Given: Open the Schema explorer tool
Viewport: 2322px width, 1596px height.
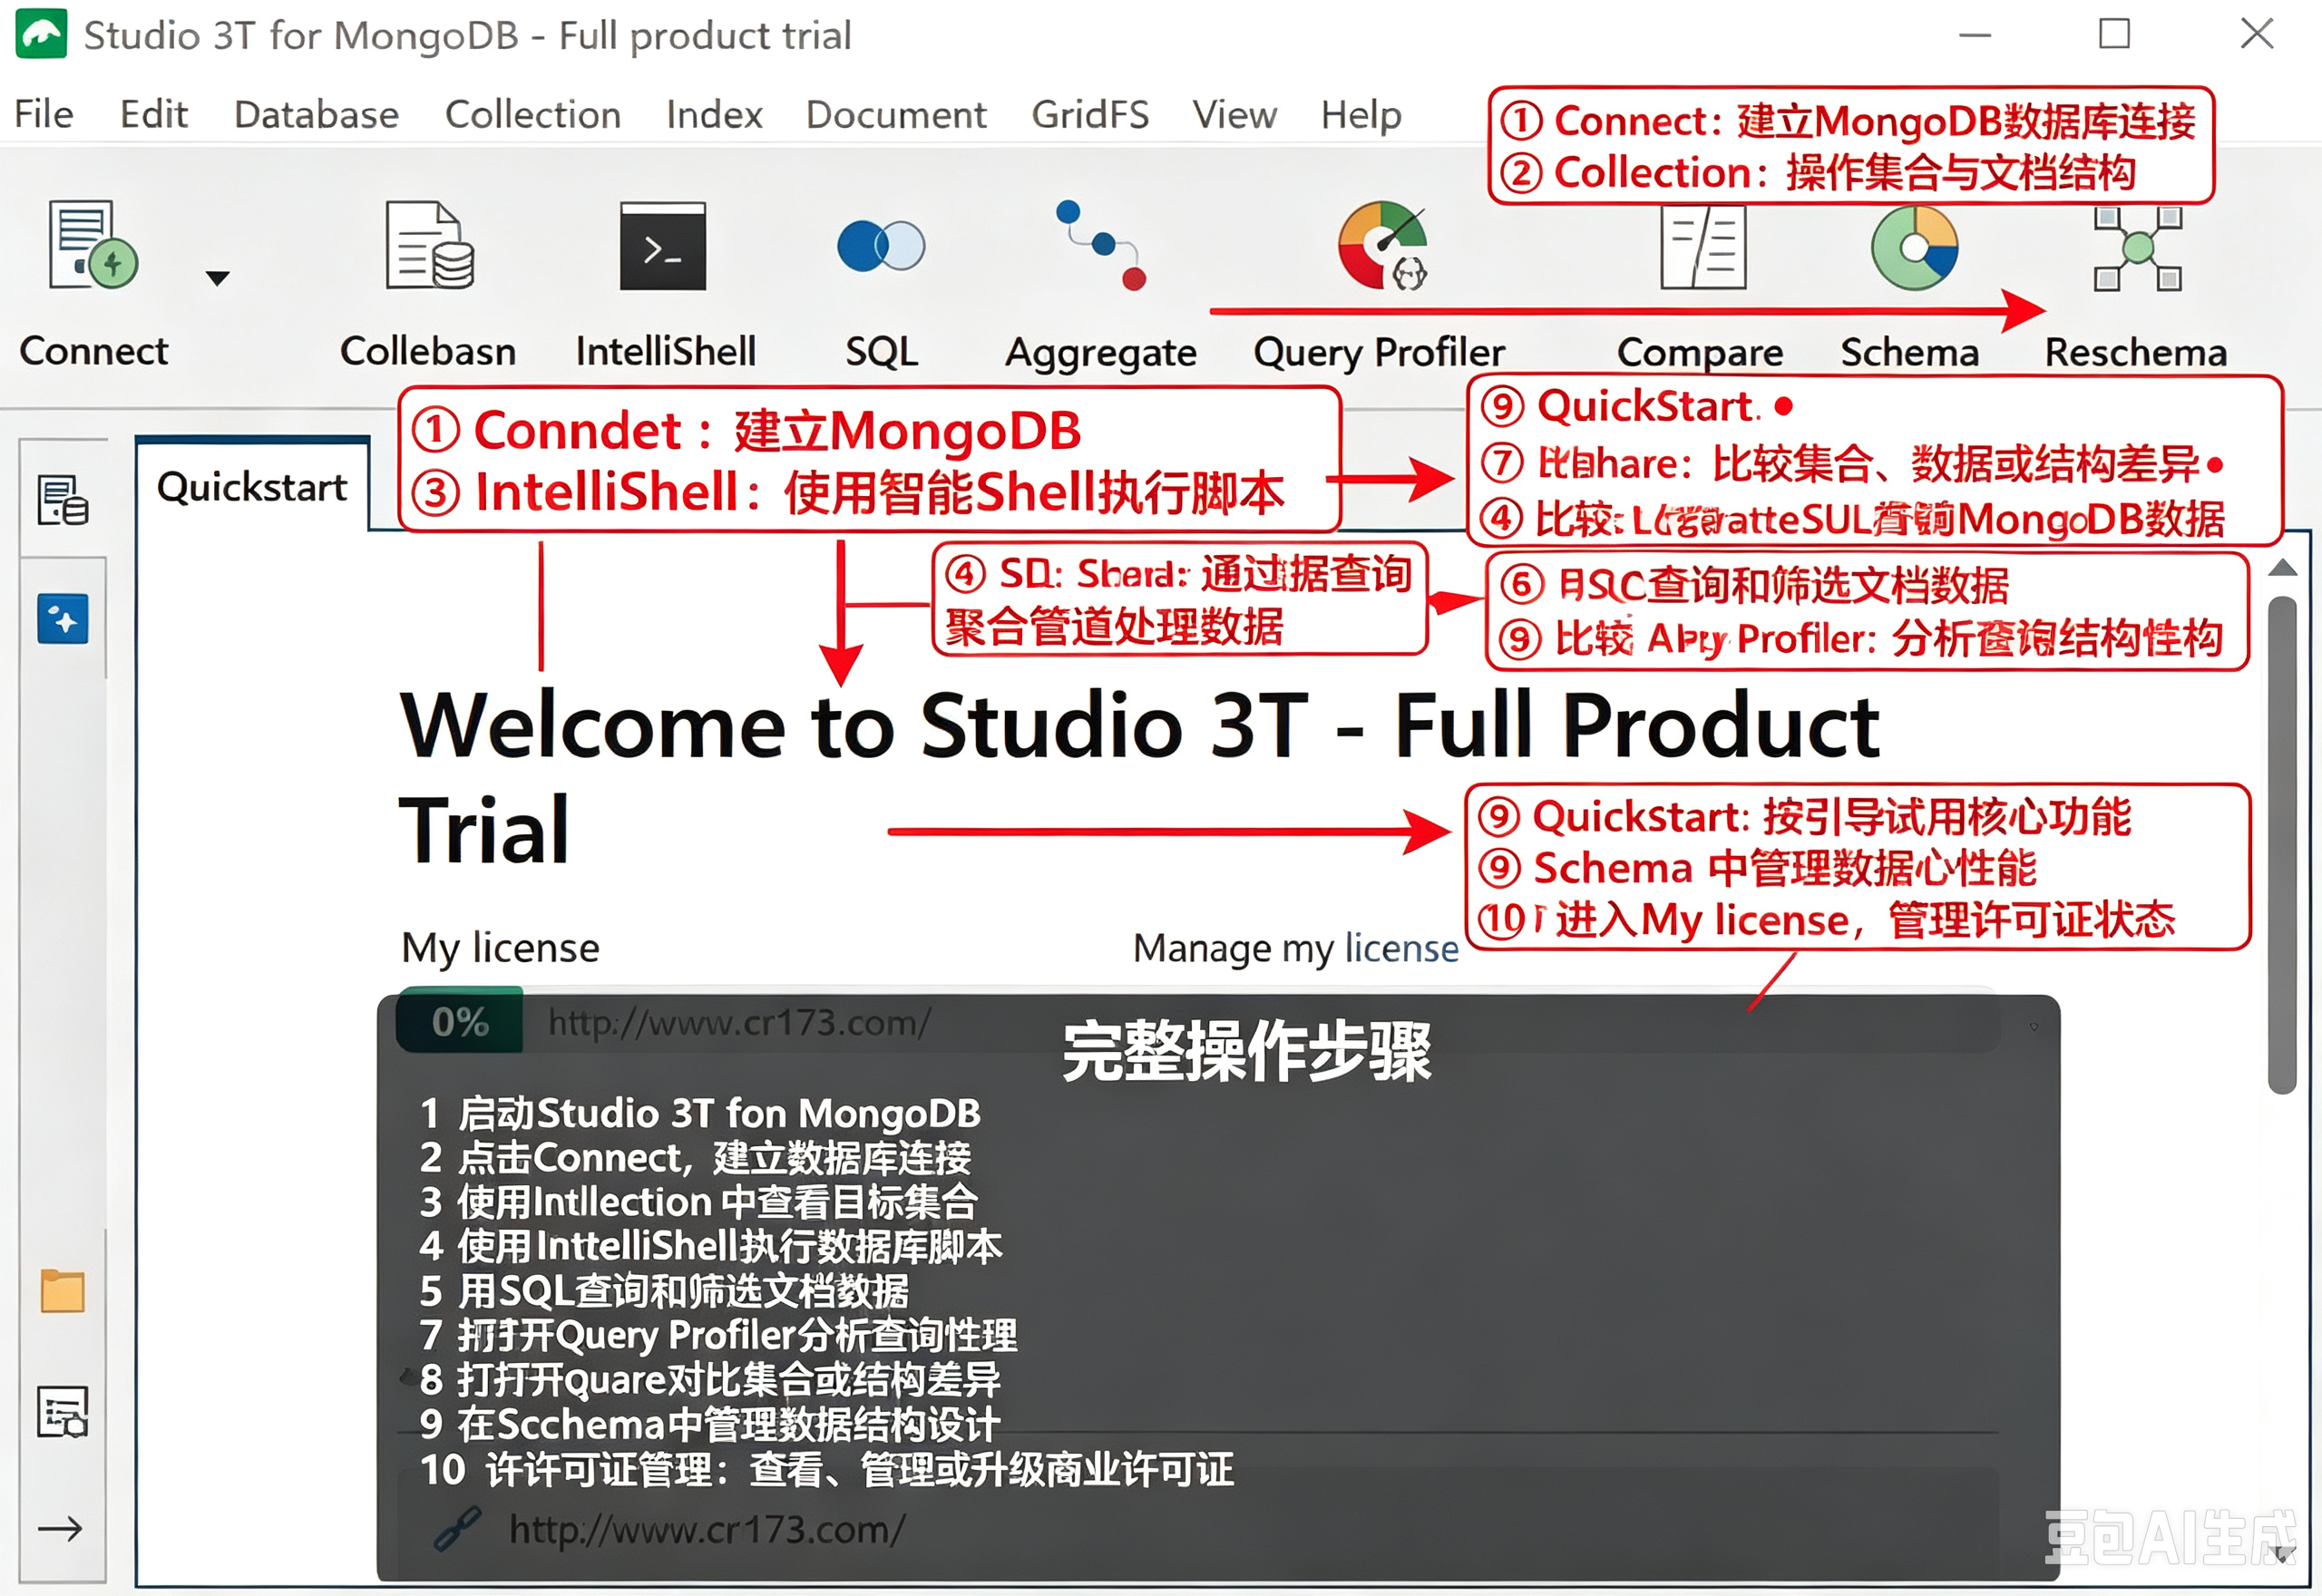Looking at the screenshot, I should 1914,248.
